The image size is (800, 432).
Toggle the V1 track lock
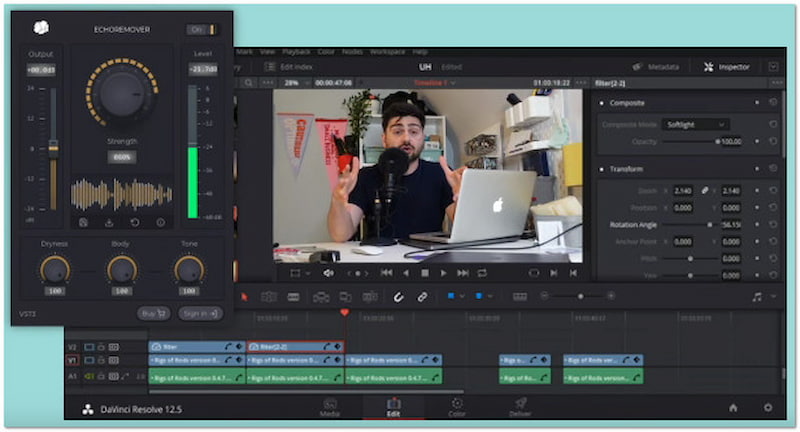(101, 360)
